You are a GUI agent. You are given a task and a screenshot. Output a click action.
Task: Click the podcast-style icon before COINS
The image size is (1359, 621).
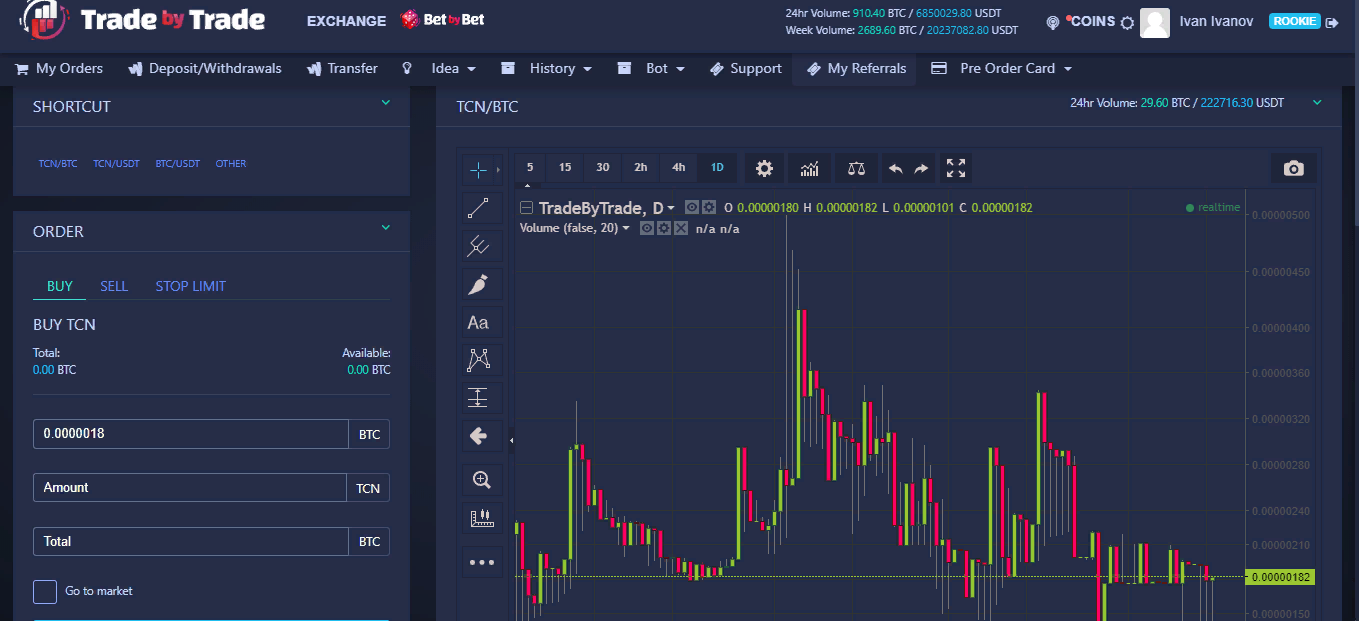[1052, 22]
